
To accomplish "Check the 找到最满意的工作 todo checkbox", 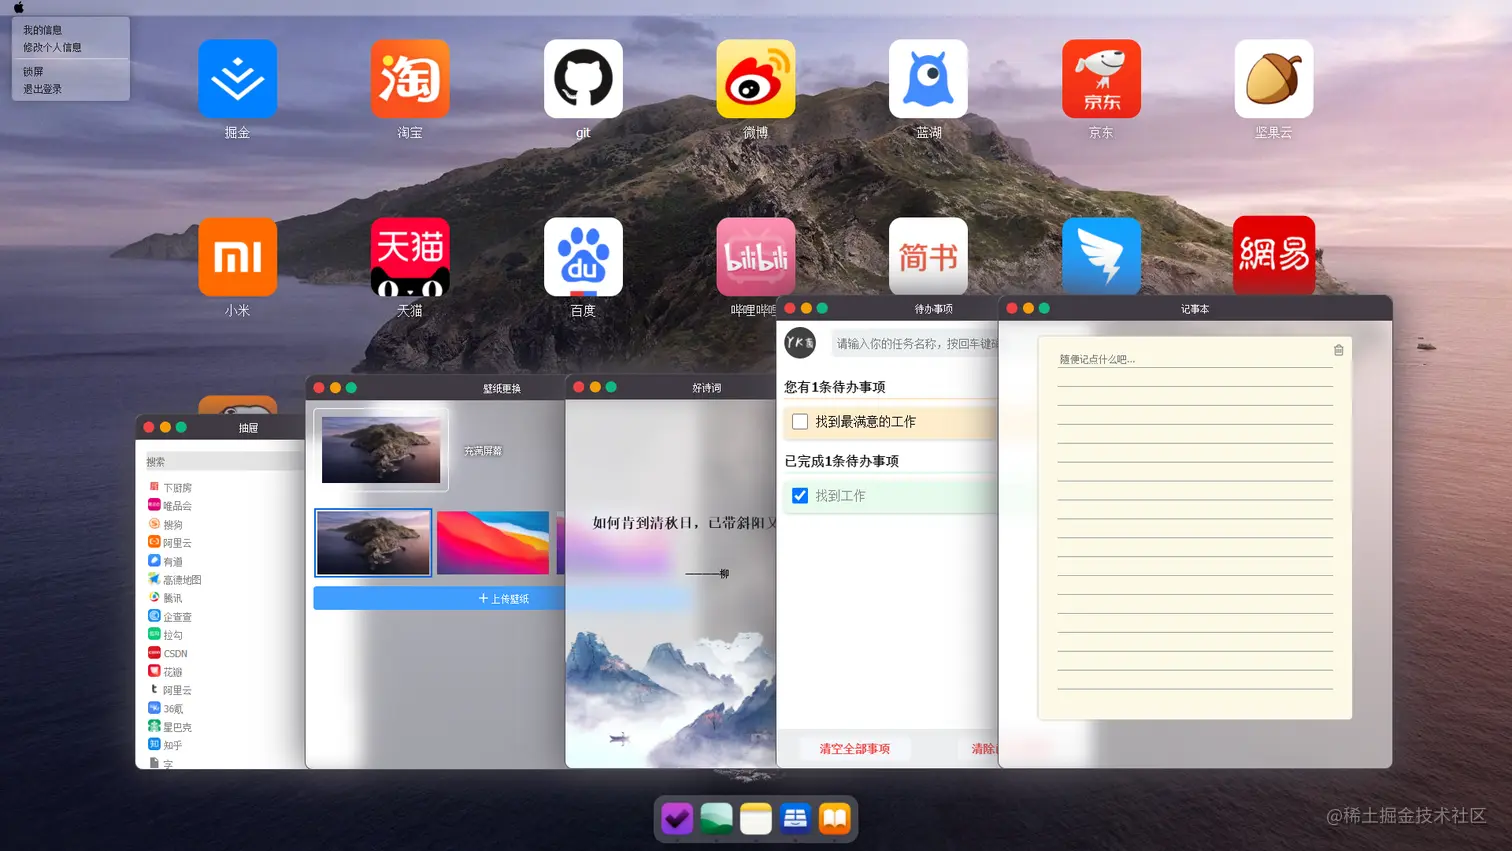I will [x=800, y=422].
